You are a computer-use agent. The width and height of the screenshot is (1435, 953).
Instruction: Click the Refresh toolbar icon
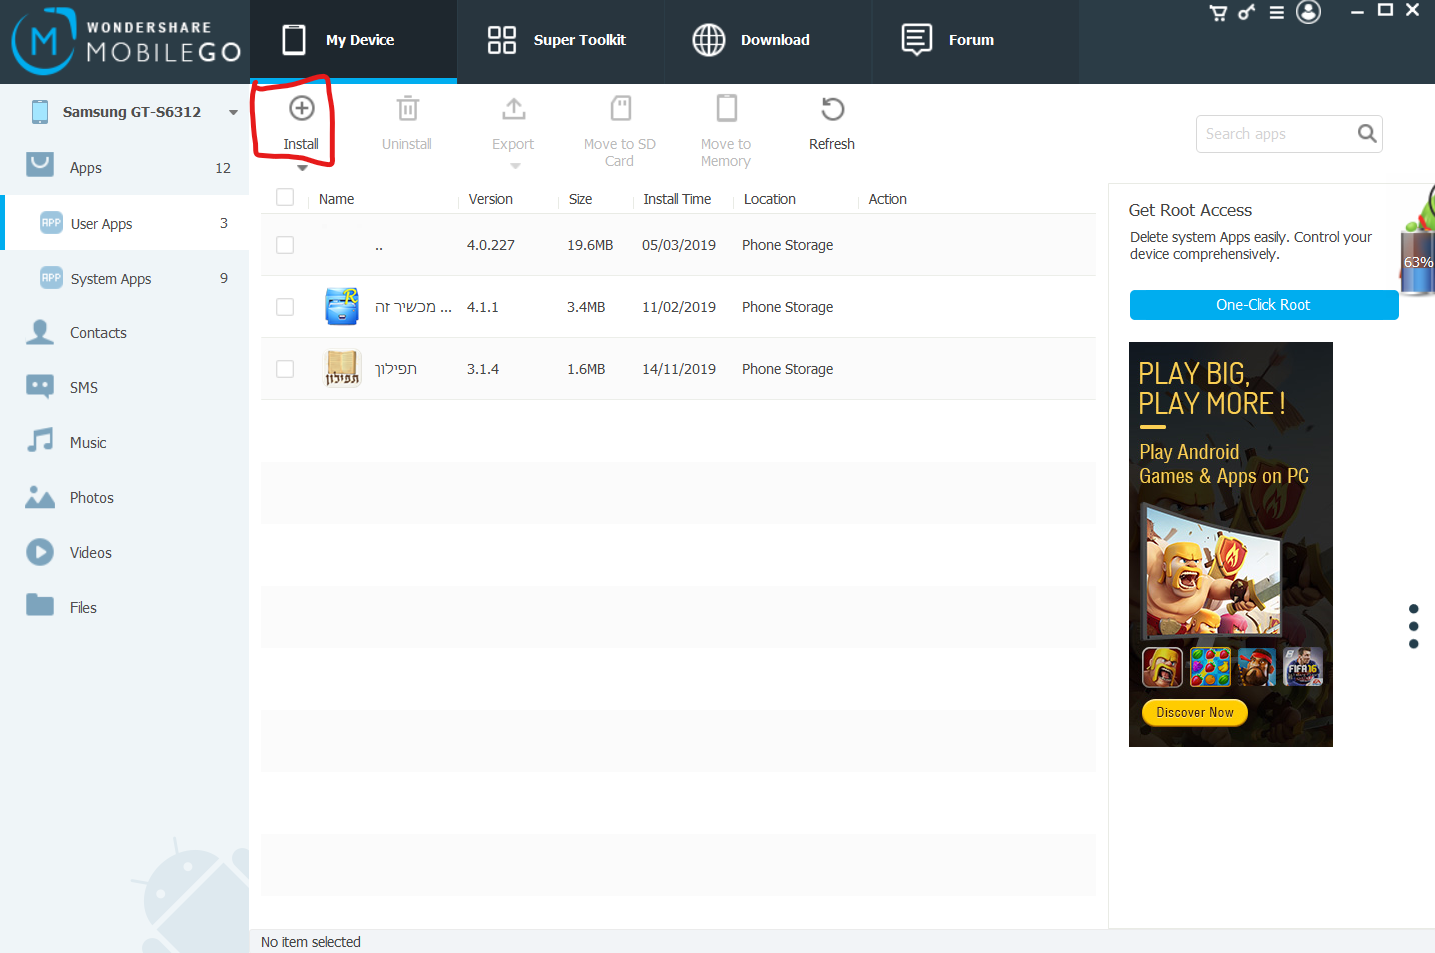pyautogui.click(x=832, y=108)
